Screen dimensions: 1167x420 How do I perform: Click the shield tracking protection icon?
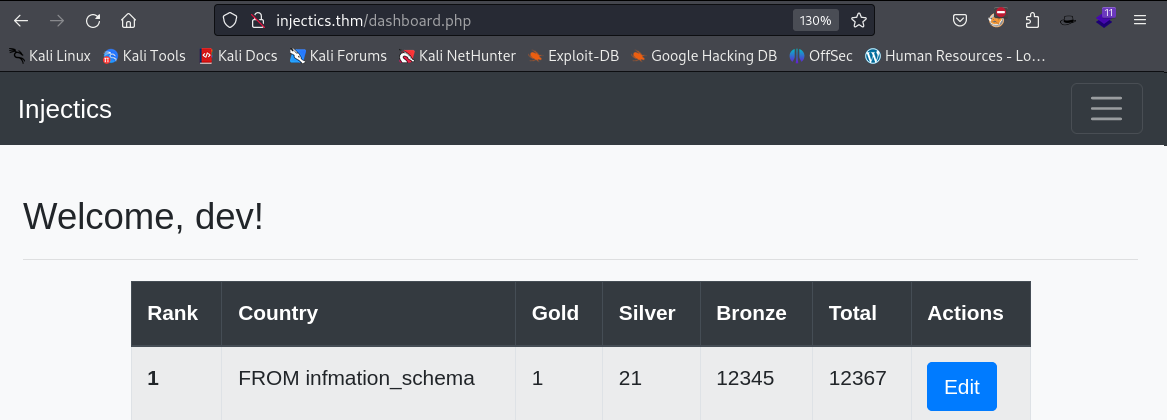230,20
